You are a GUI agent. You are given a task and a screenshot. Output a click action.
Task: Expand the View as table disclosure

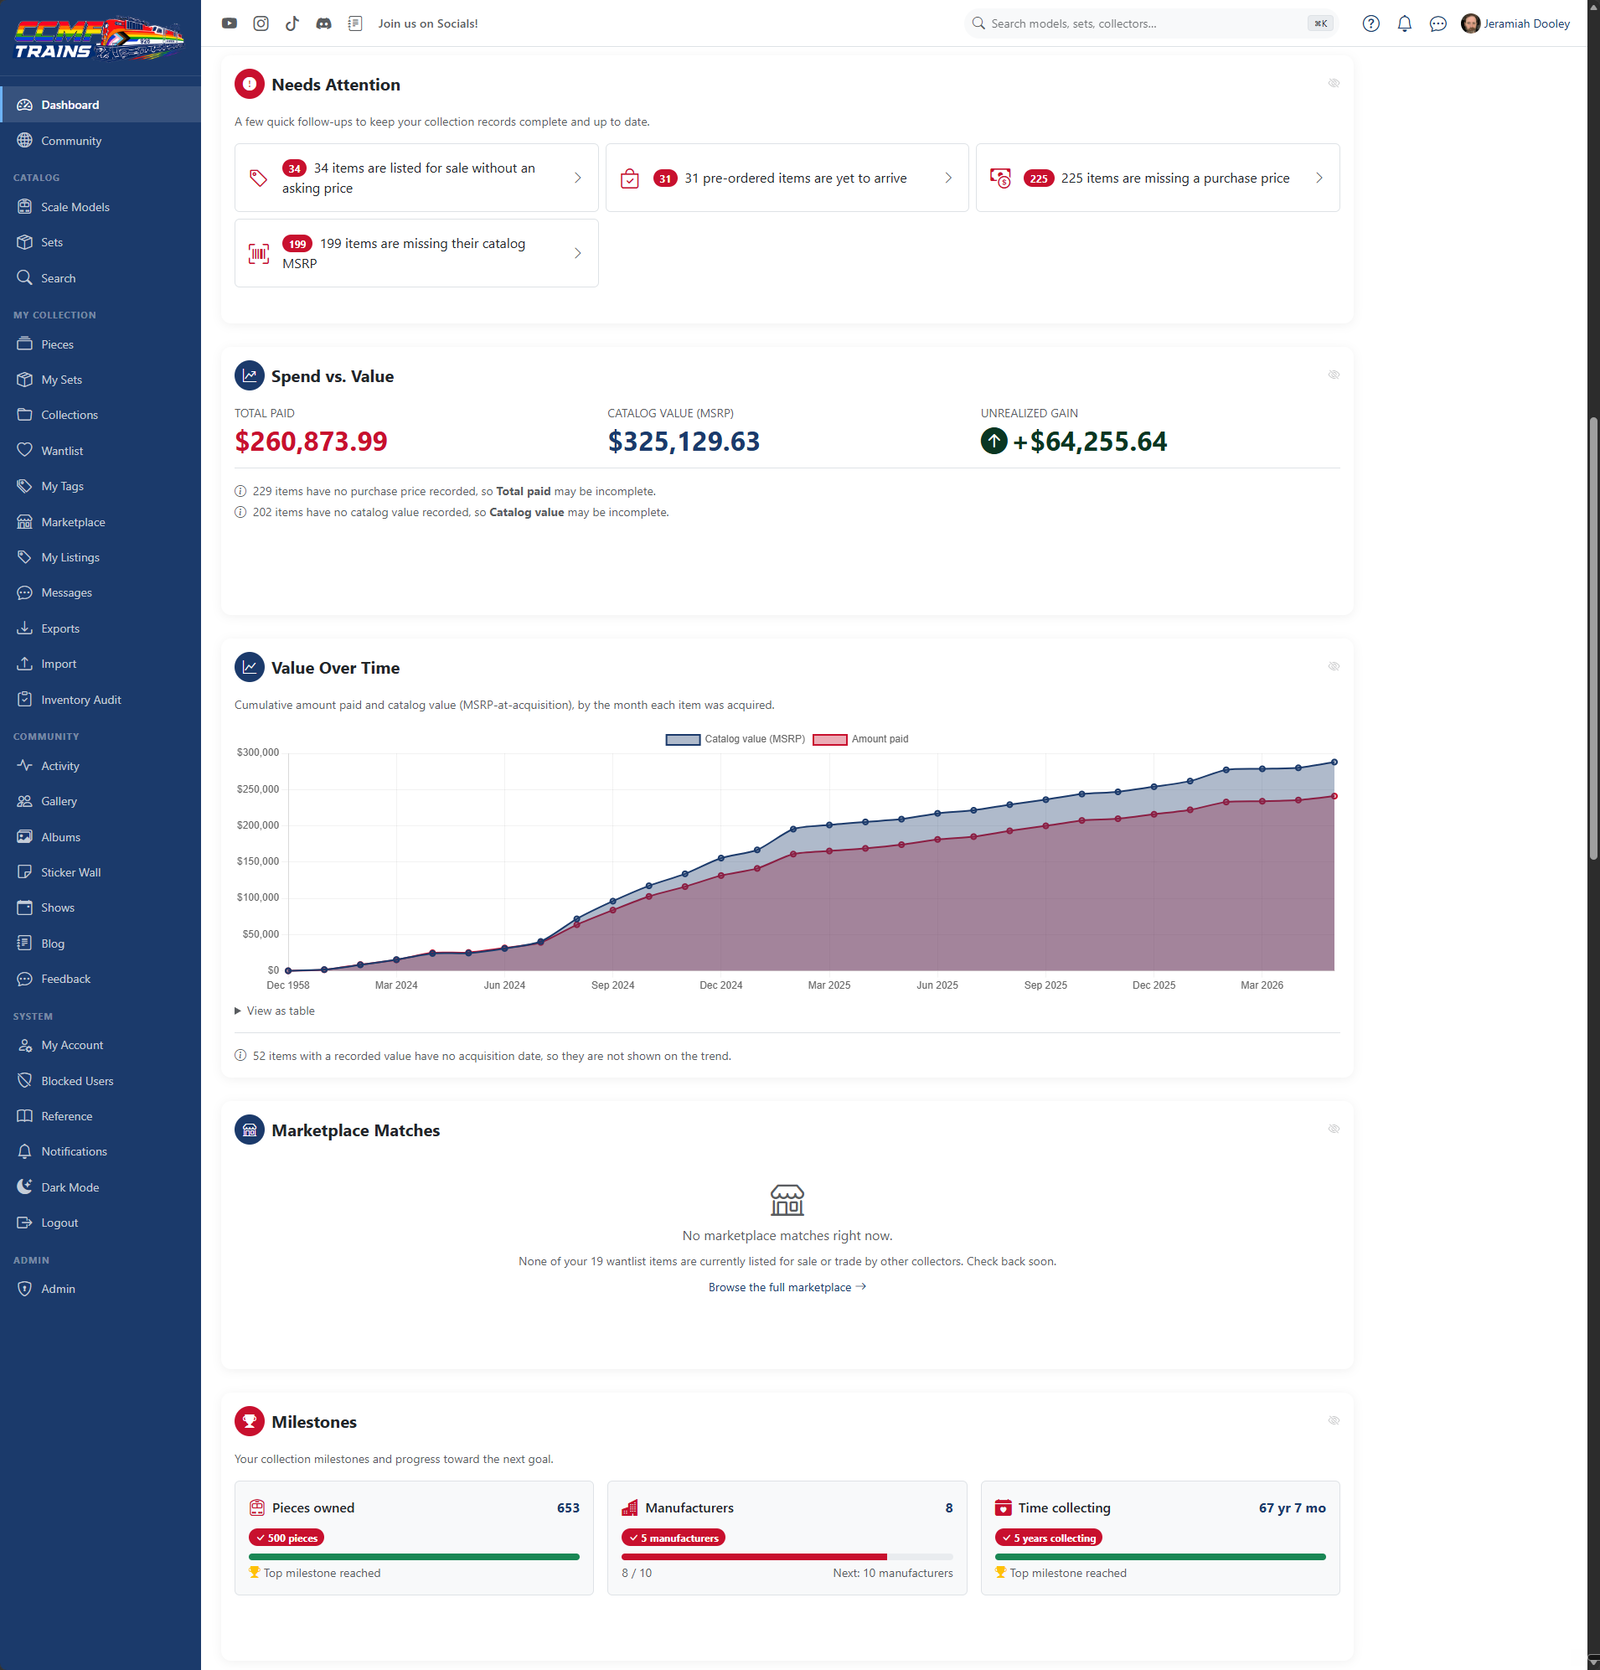coord(275,1011)
